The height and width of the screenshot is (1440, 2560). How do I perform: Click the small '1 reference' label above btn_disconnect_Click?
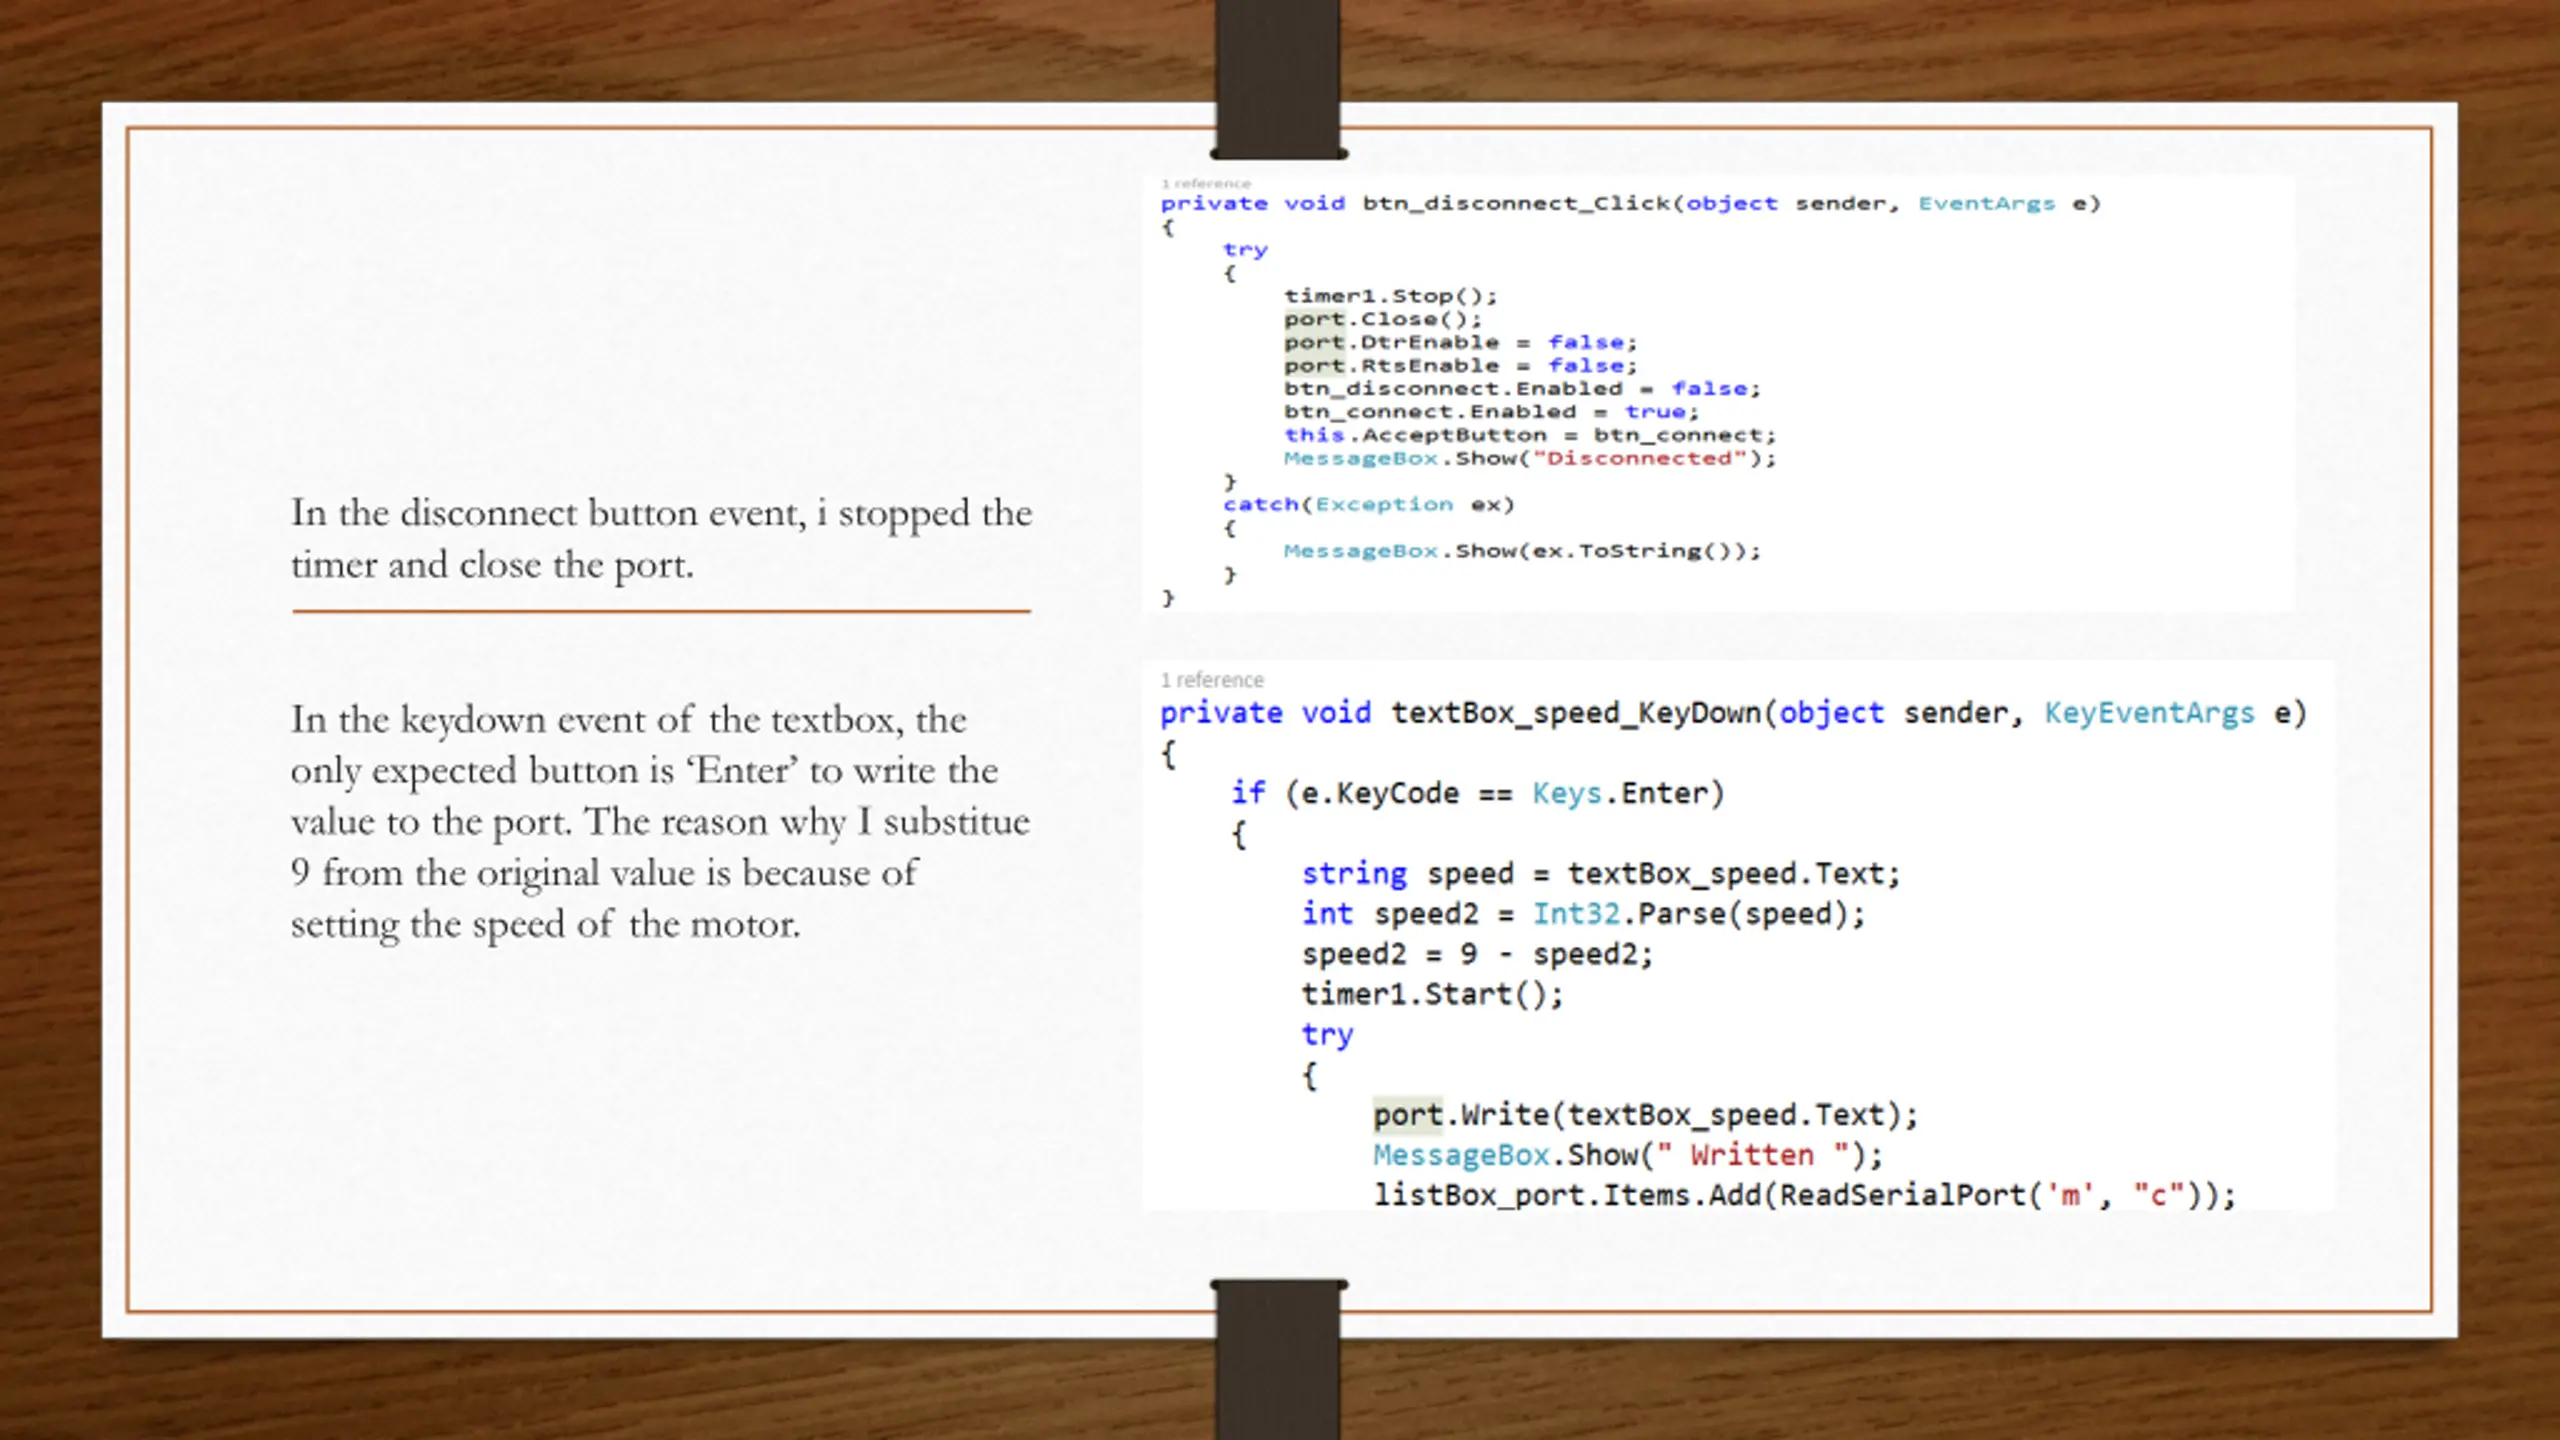[1206, 184]
